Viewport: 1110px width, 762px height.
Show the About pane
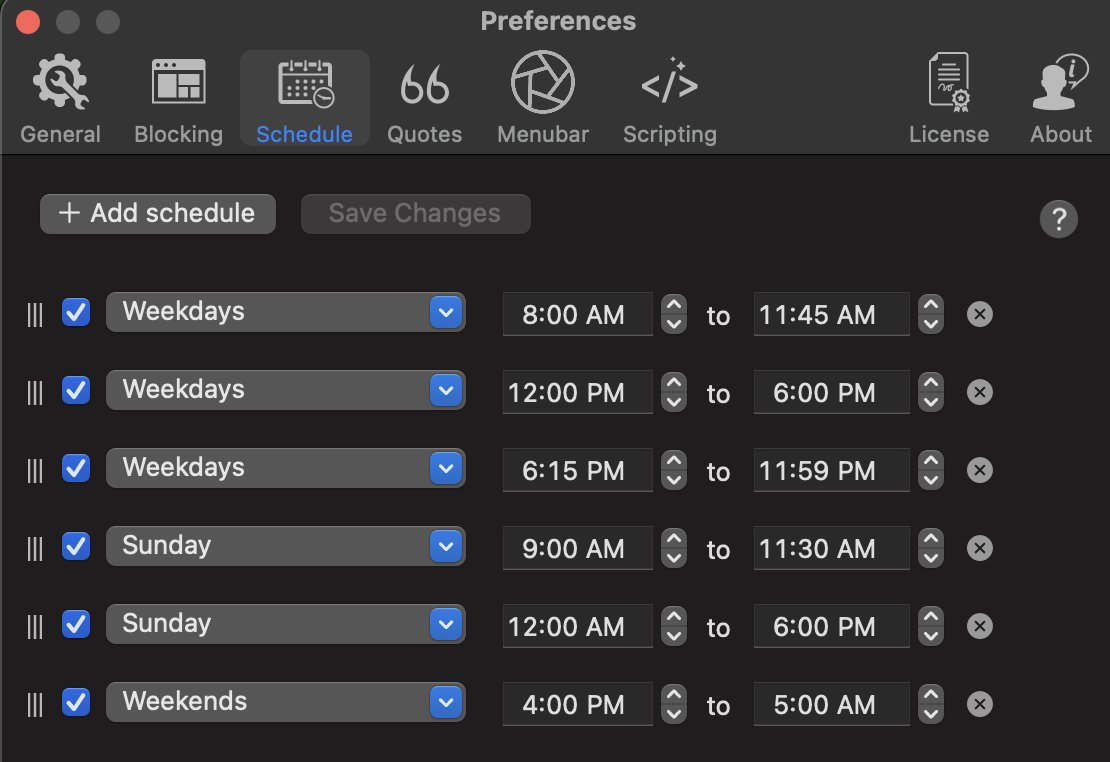[x=1060, y=99]
